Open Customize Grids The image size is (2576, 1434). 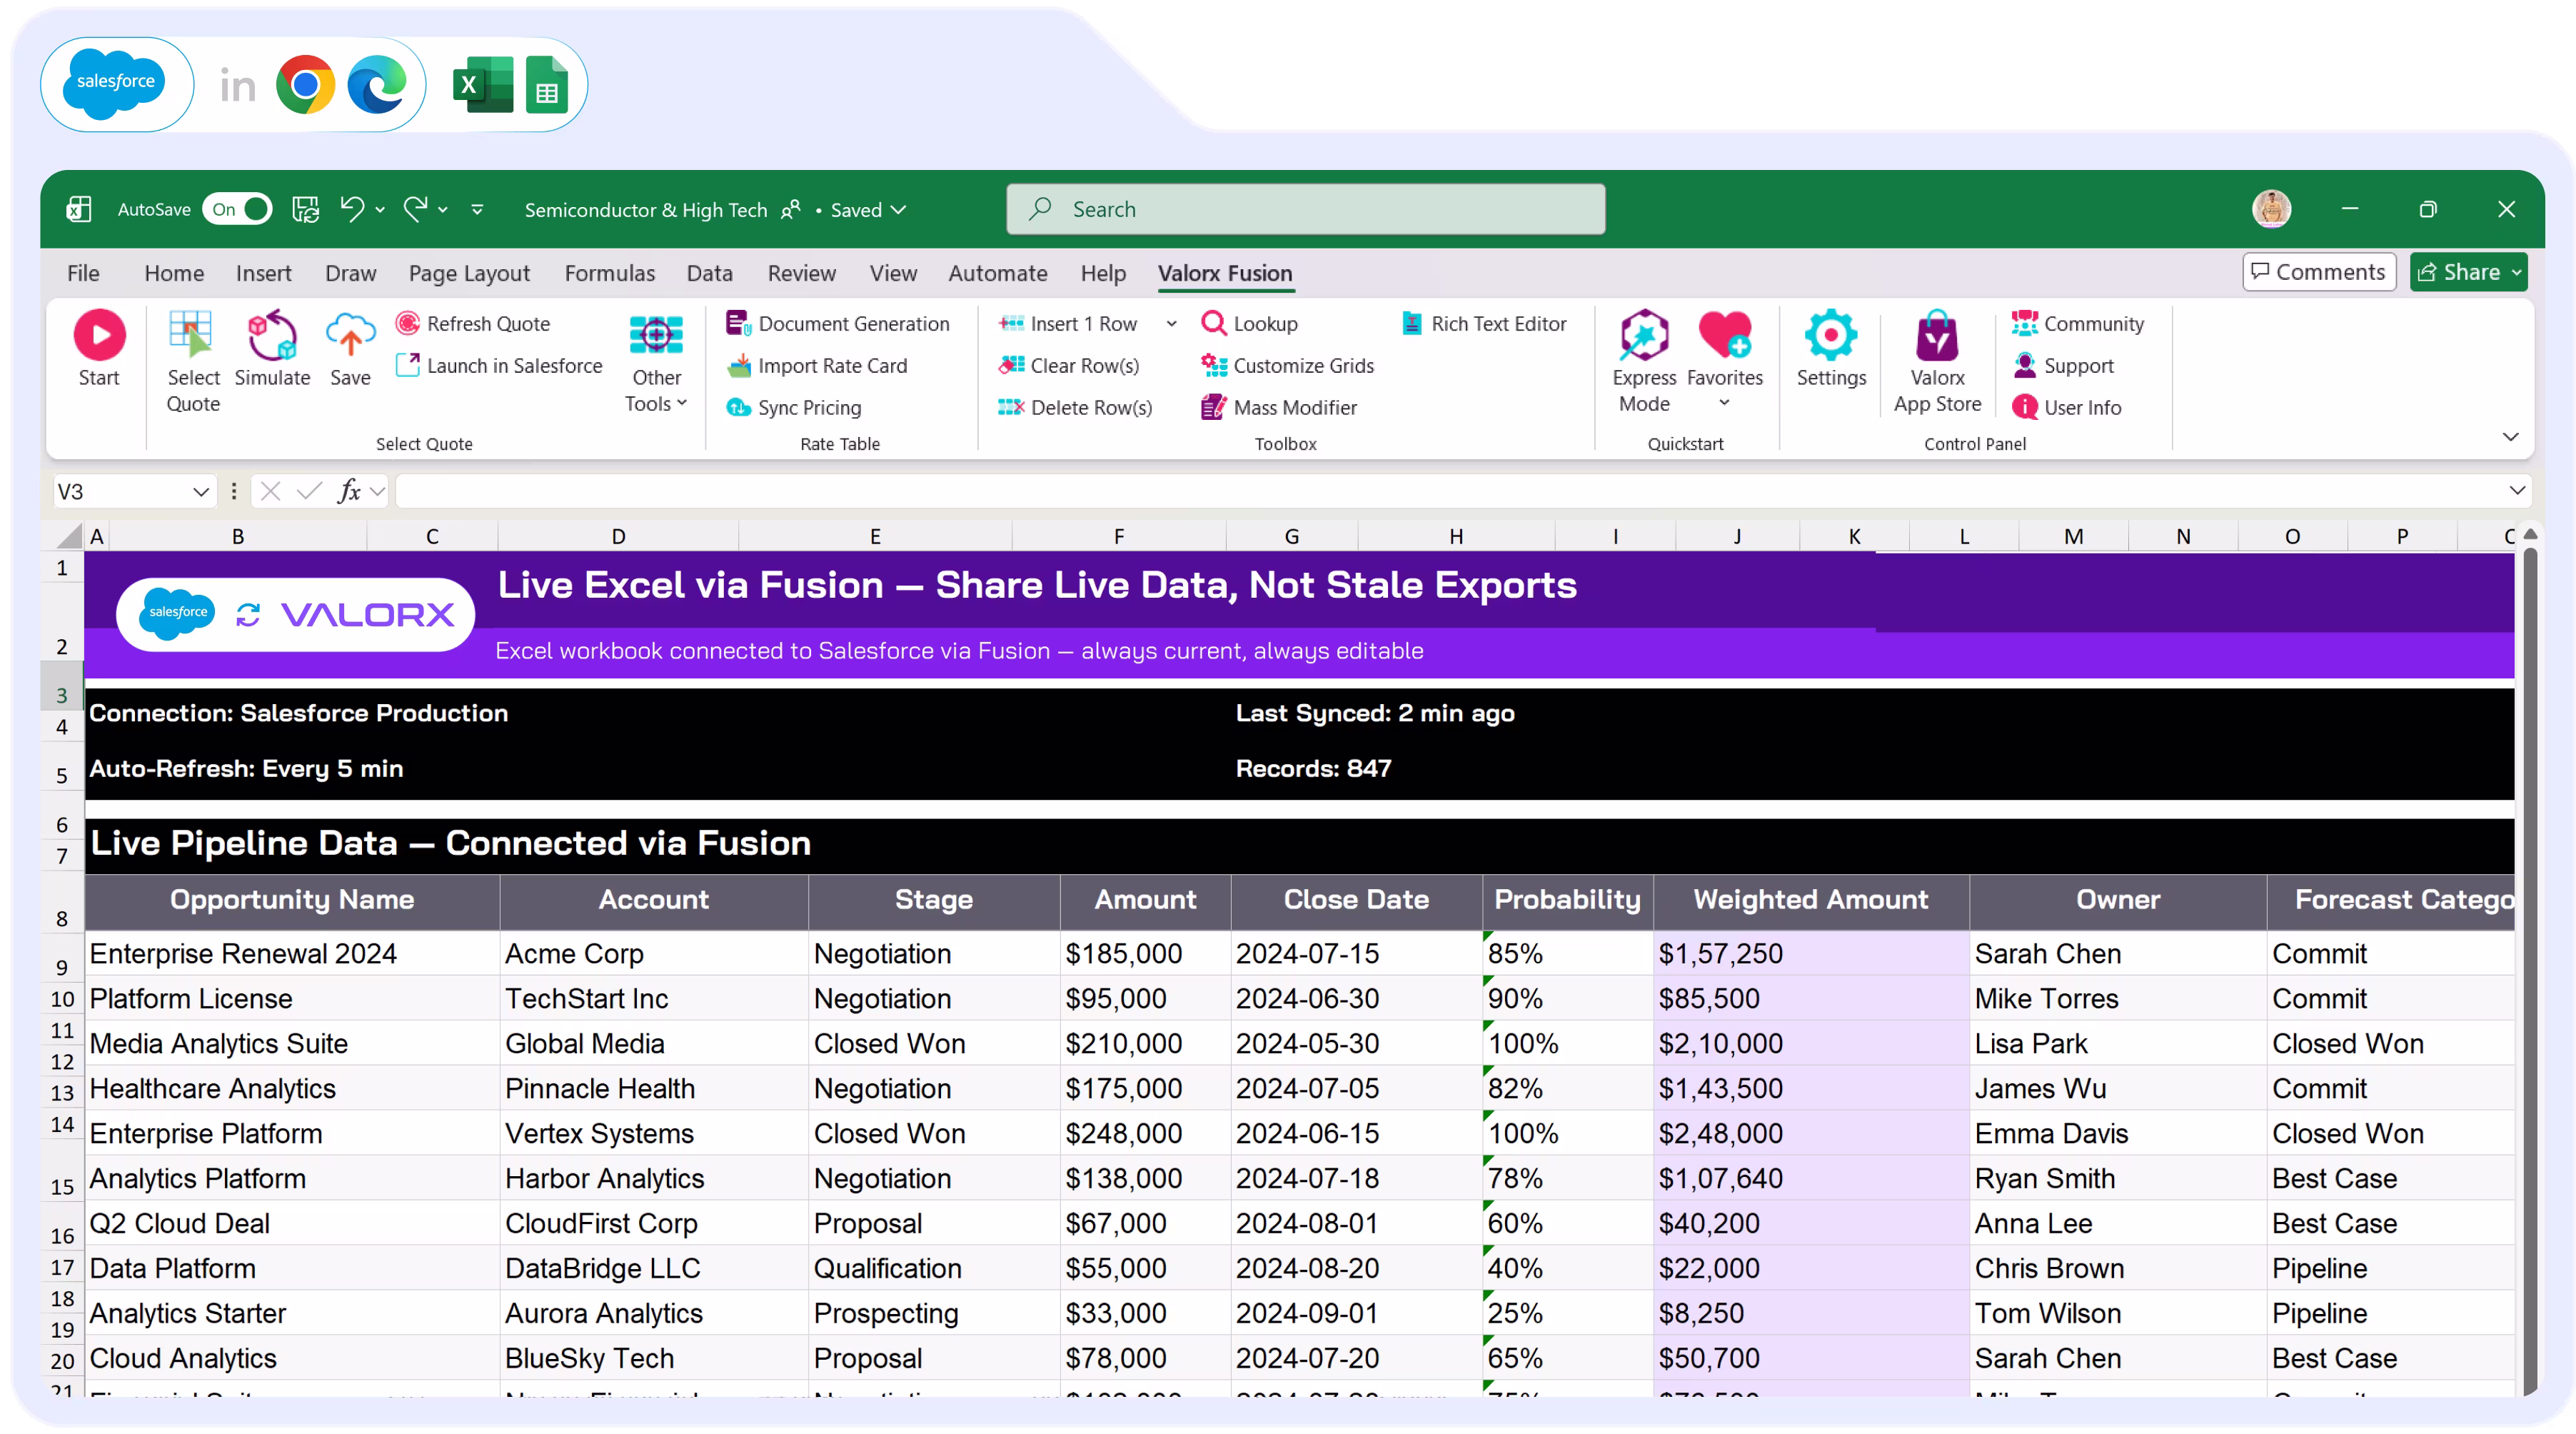point(1287,365)
